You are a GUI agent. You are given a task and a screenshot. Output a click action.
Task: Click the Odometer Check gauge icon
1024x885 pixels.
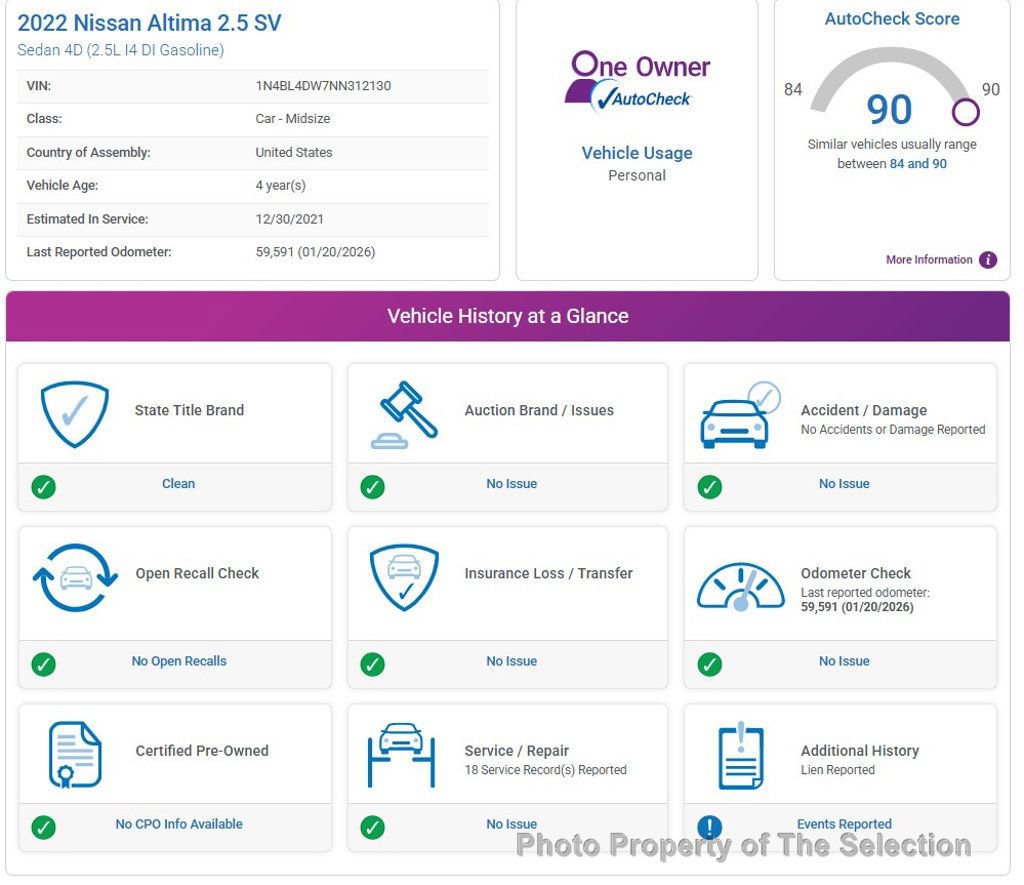pos(740,586)
